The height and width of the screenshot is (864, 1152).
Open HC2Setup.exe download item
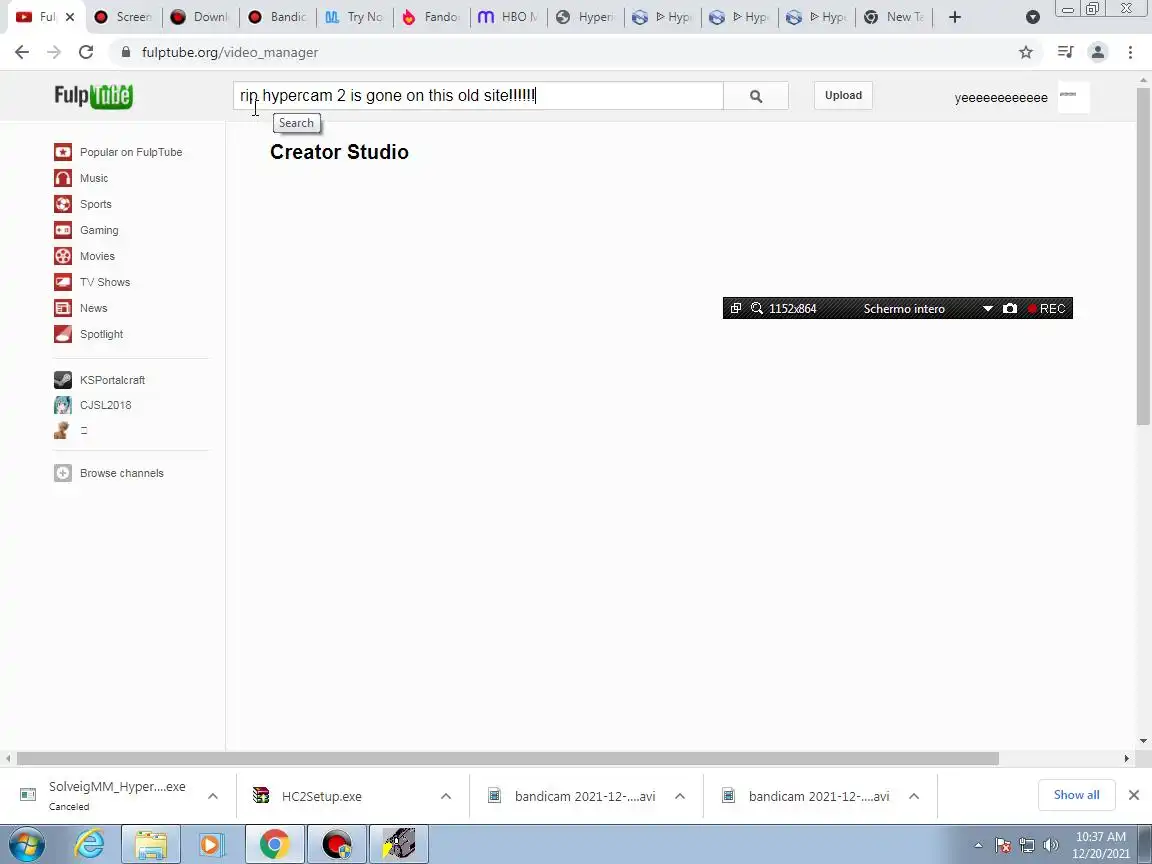[321, 796]
